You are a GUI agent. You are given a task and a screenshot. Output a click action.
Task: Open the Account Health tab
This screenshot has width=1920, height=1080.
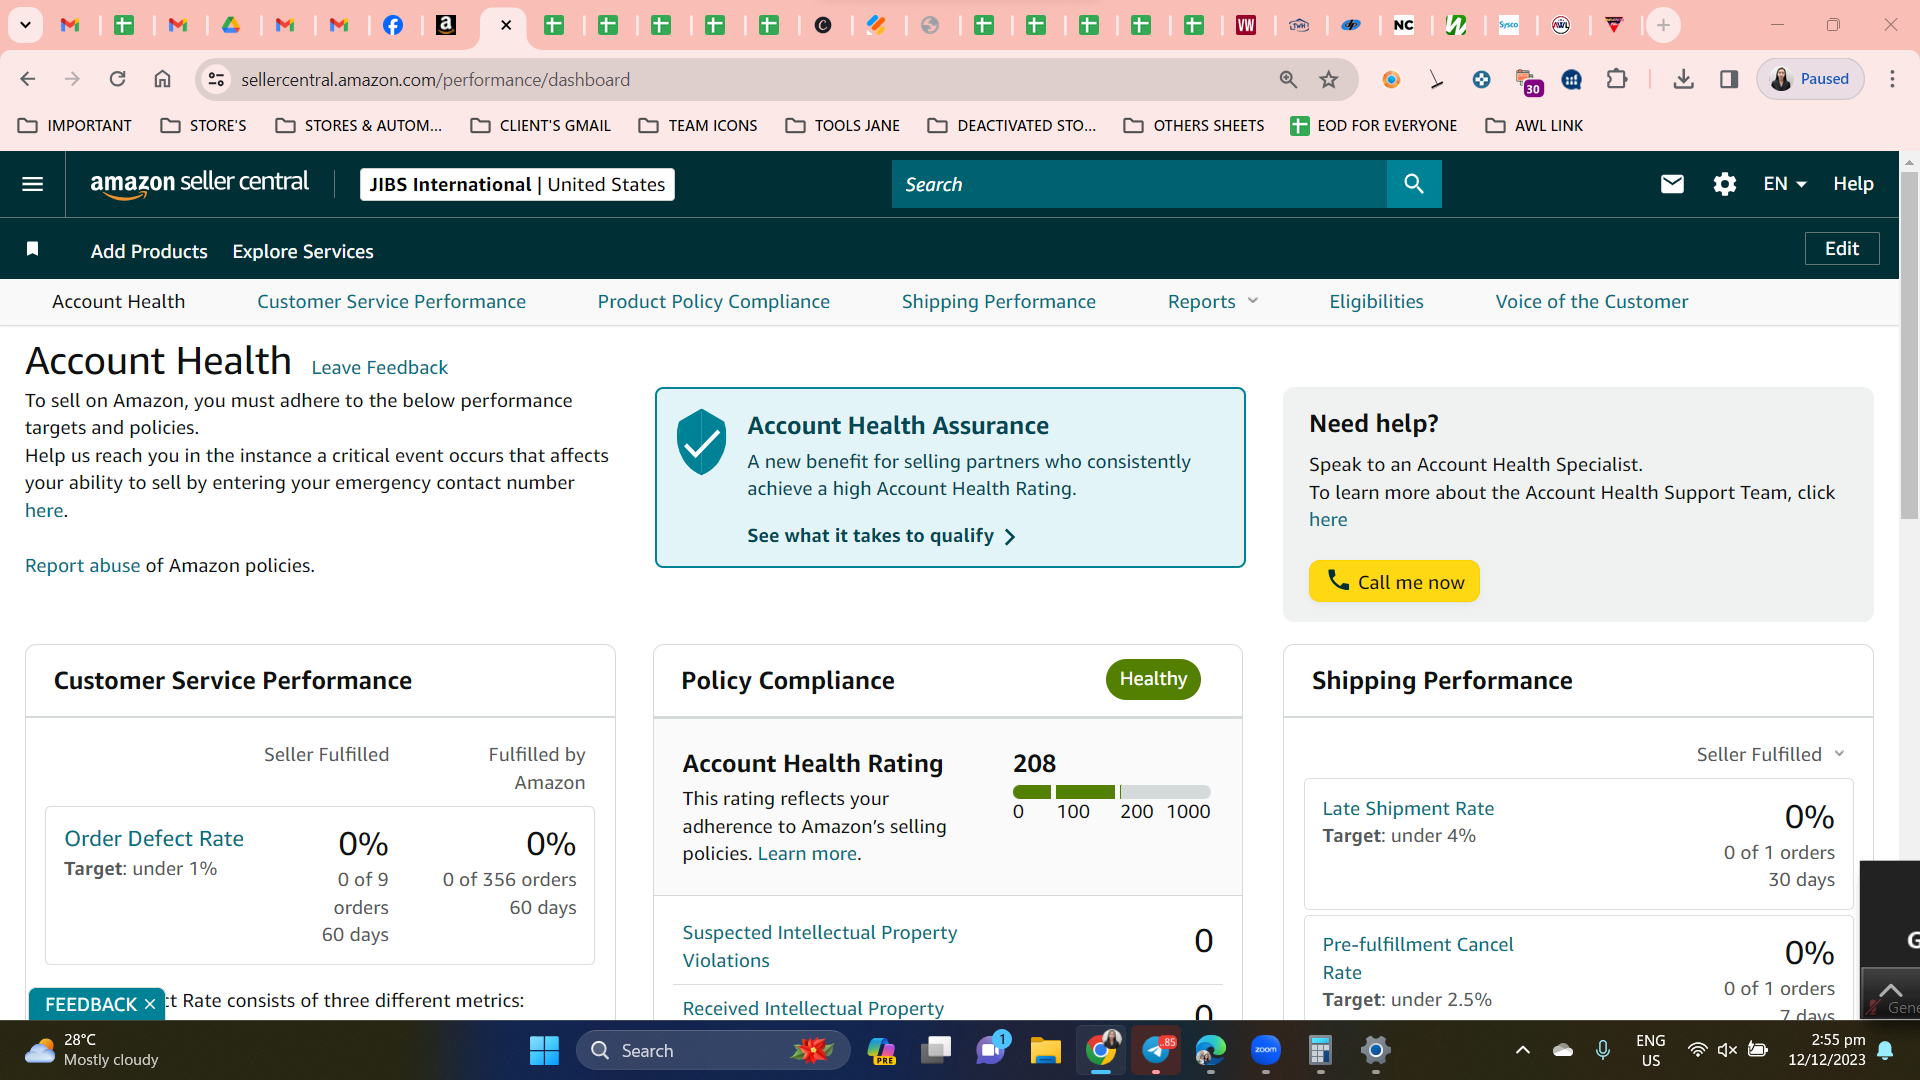(118, 301)
